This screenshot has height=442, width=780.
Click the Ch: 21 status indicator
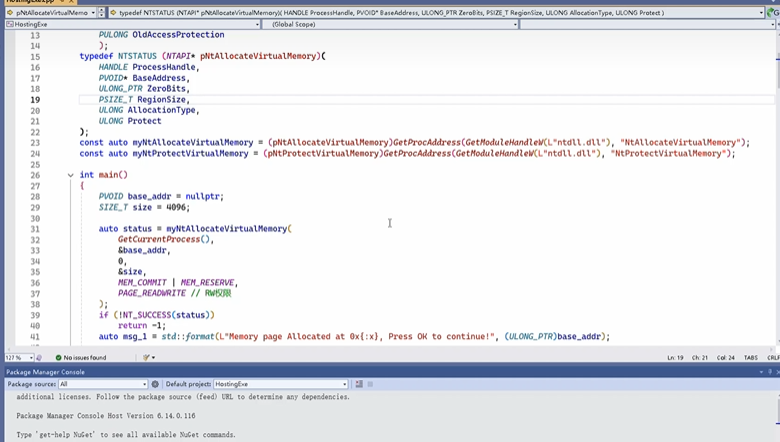[x=699, y=357]
